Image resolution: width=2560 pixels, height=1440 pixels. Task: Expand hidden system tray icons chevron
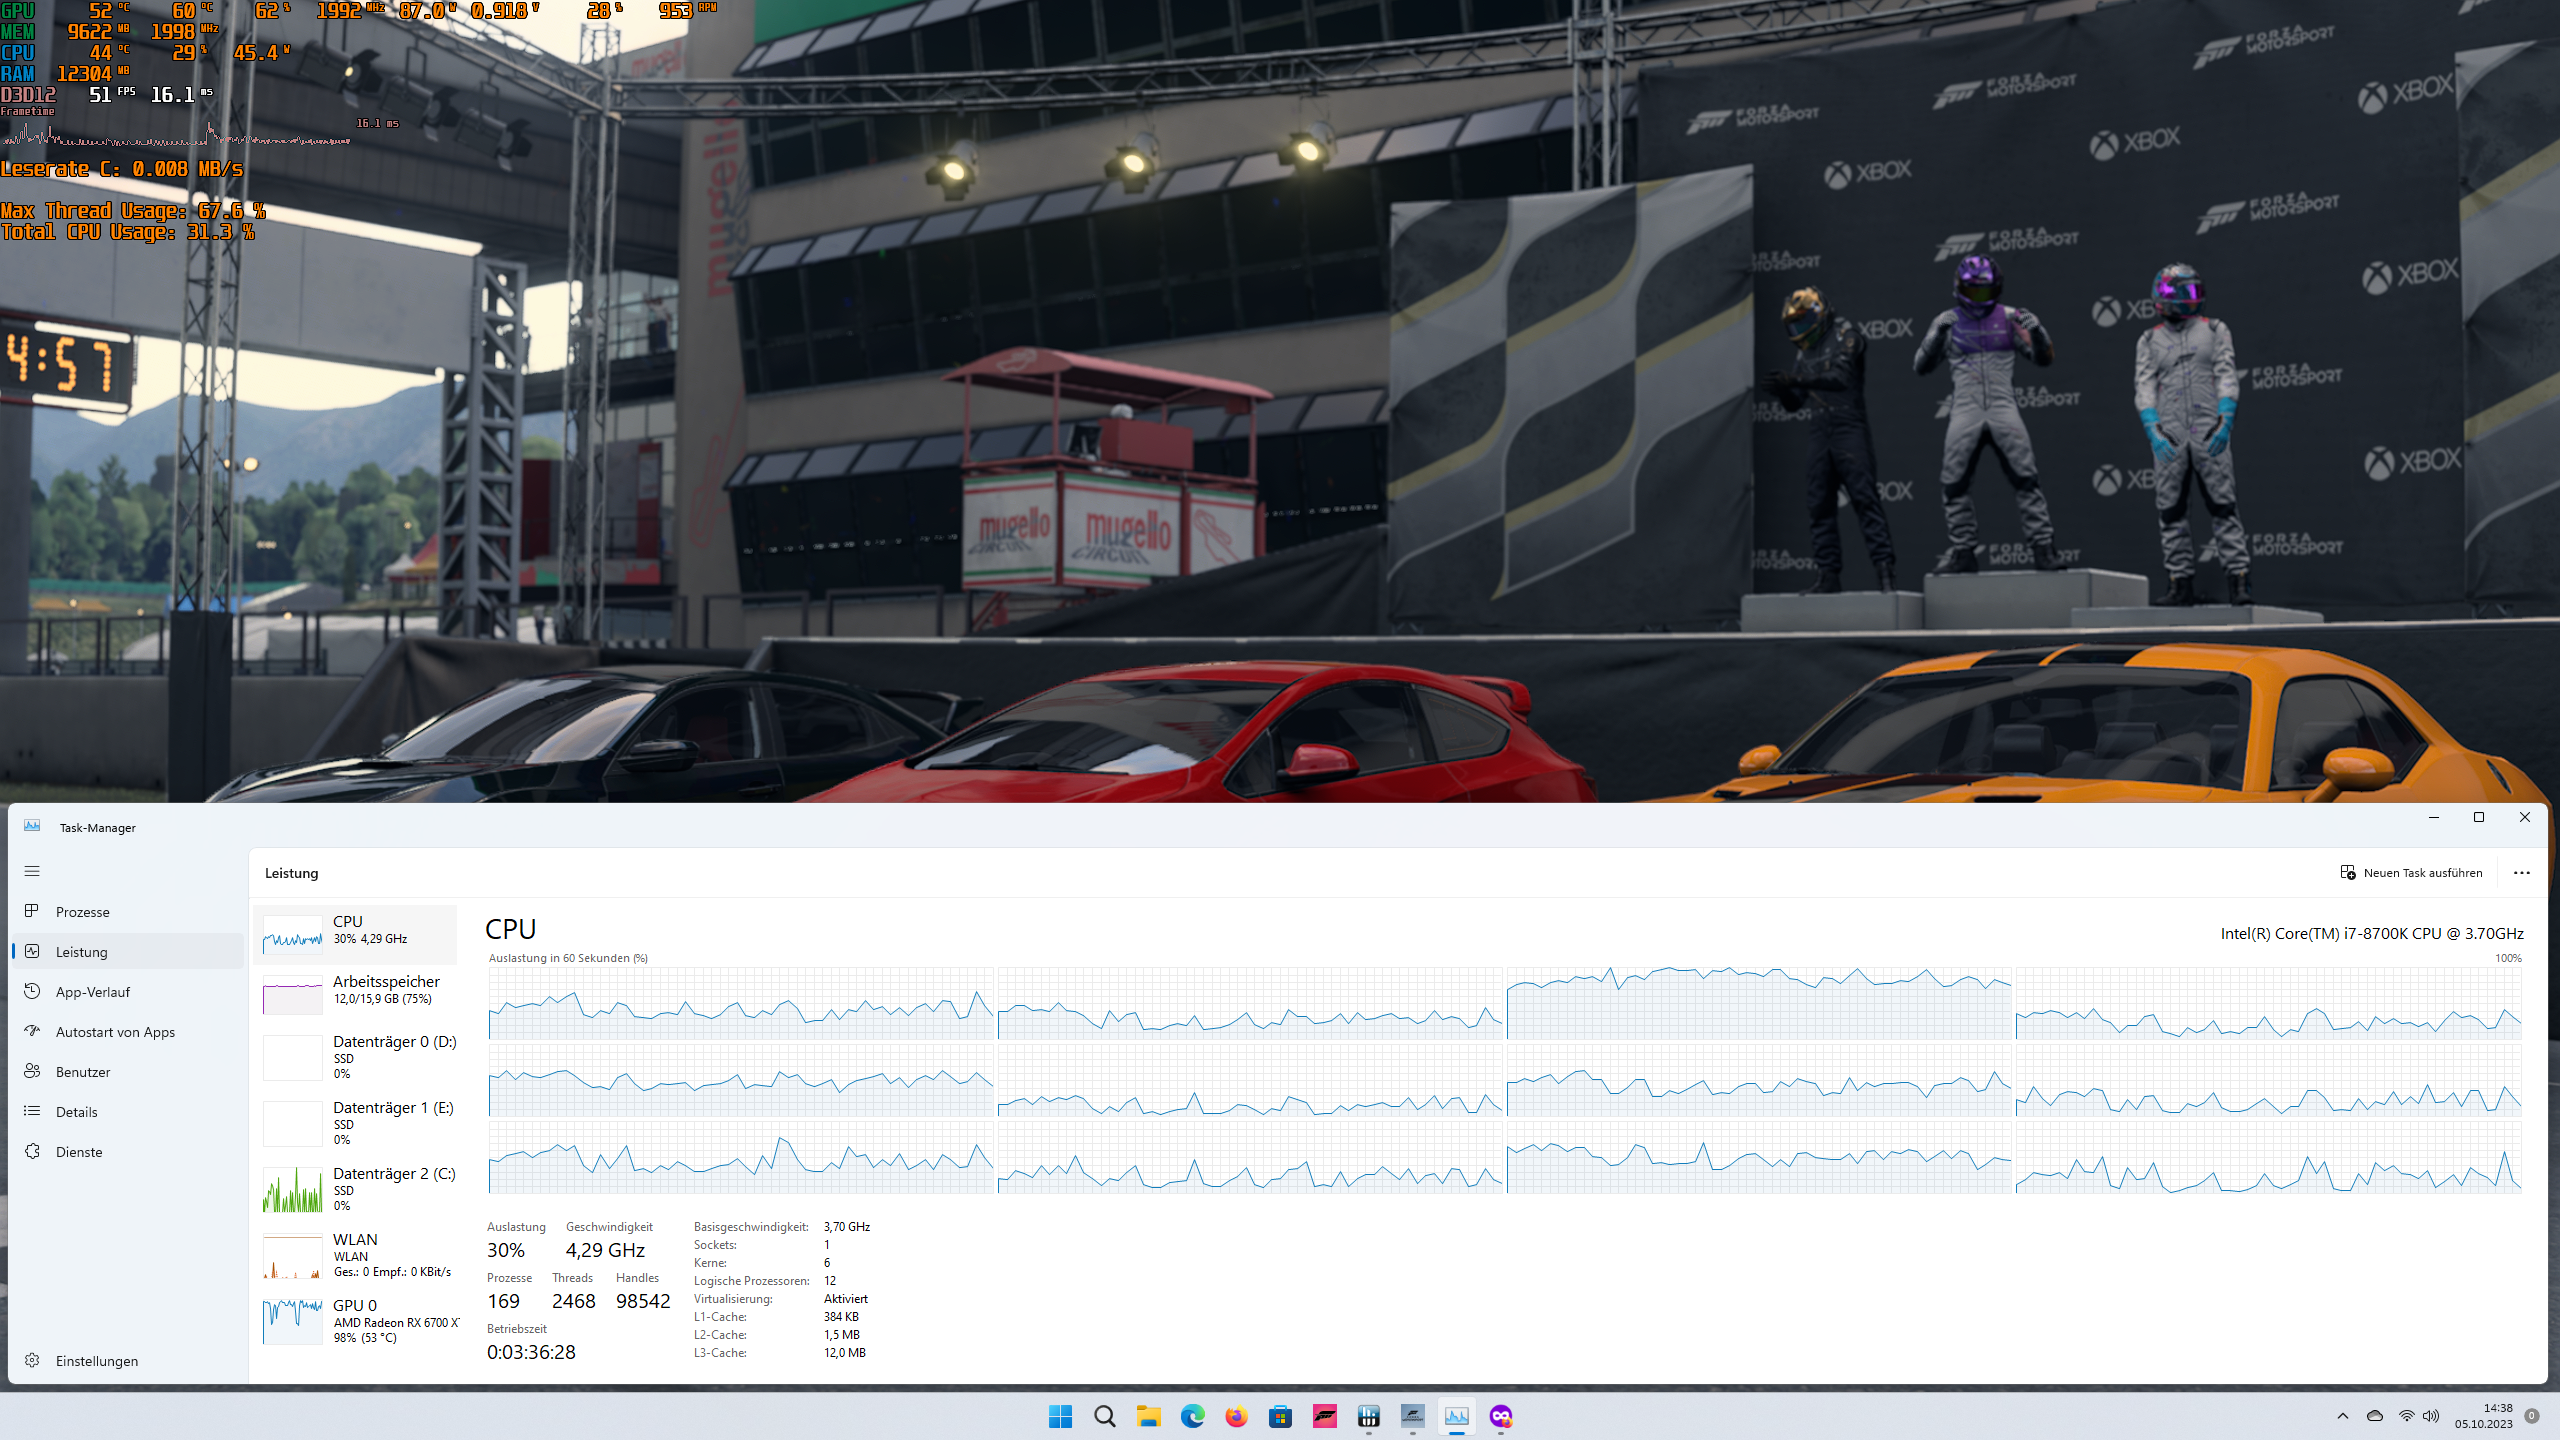point(2343,1416)
